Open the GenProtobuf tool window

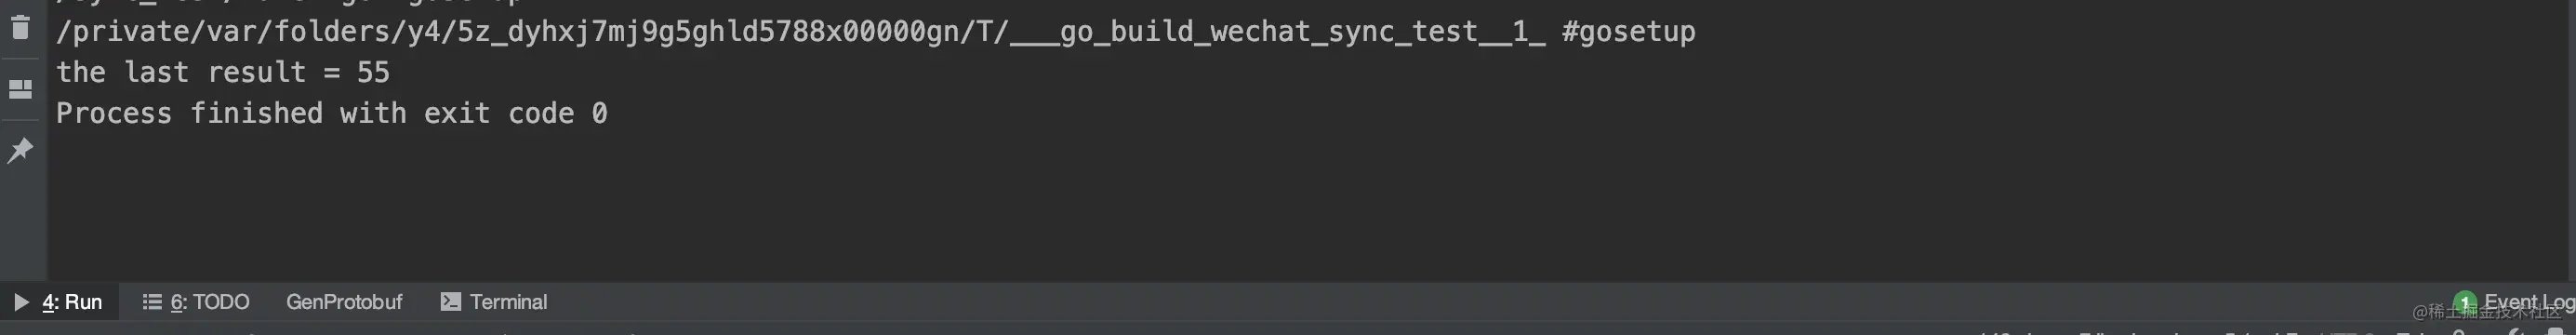coord(344,302)
